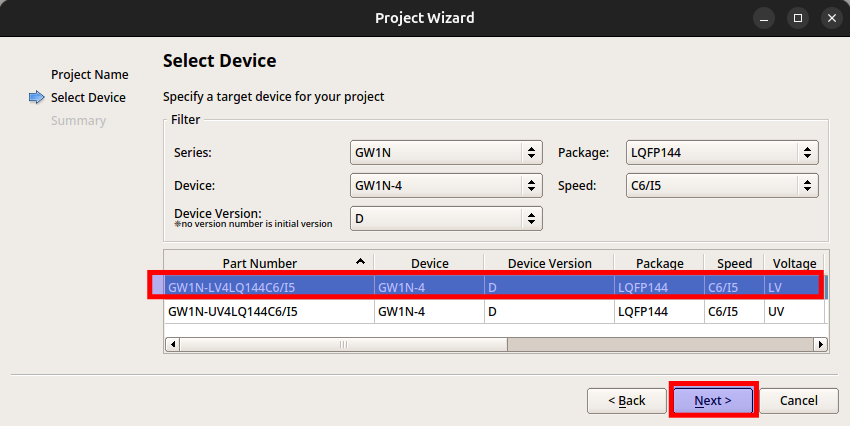Screen dimensions: 850x426
Task: Open the Package dropdown showing LQFP144
Action: (722, 152)
